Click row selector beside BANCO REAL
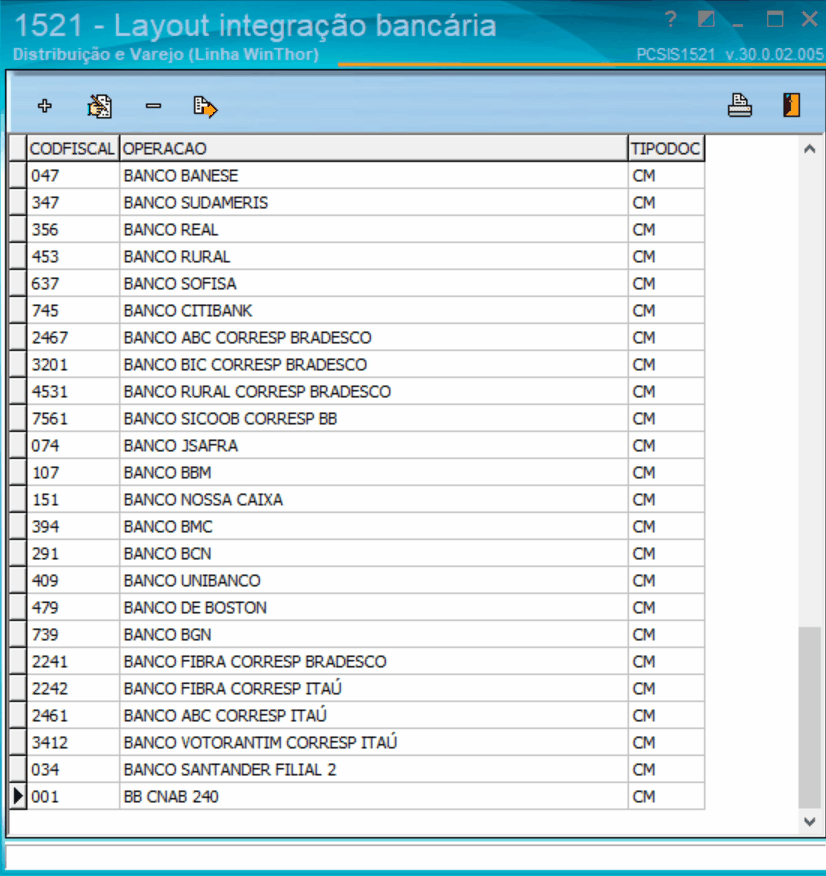 [x=18, y=230]
